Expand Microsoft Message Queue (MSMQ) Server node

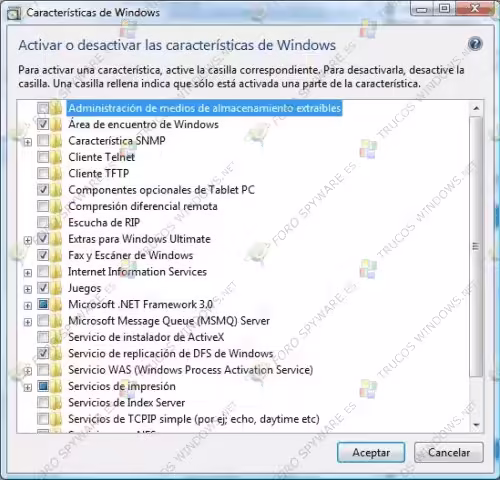pyautogui.click(x=28, y=322)
